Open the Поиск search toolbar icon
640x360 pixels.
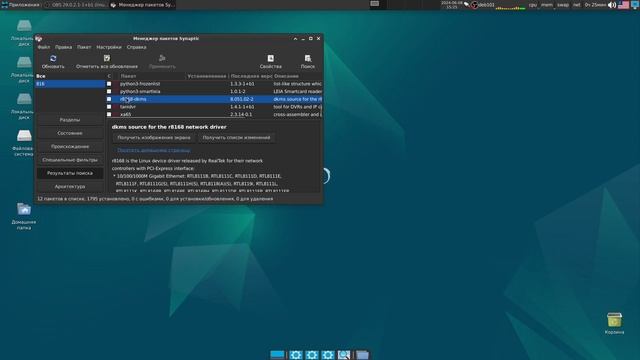(x=308, y=58)
